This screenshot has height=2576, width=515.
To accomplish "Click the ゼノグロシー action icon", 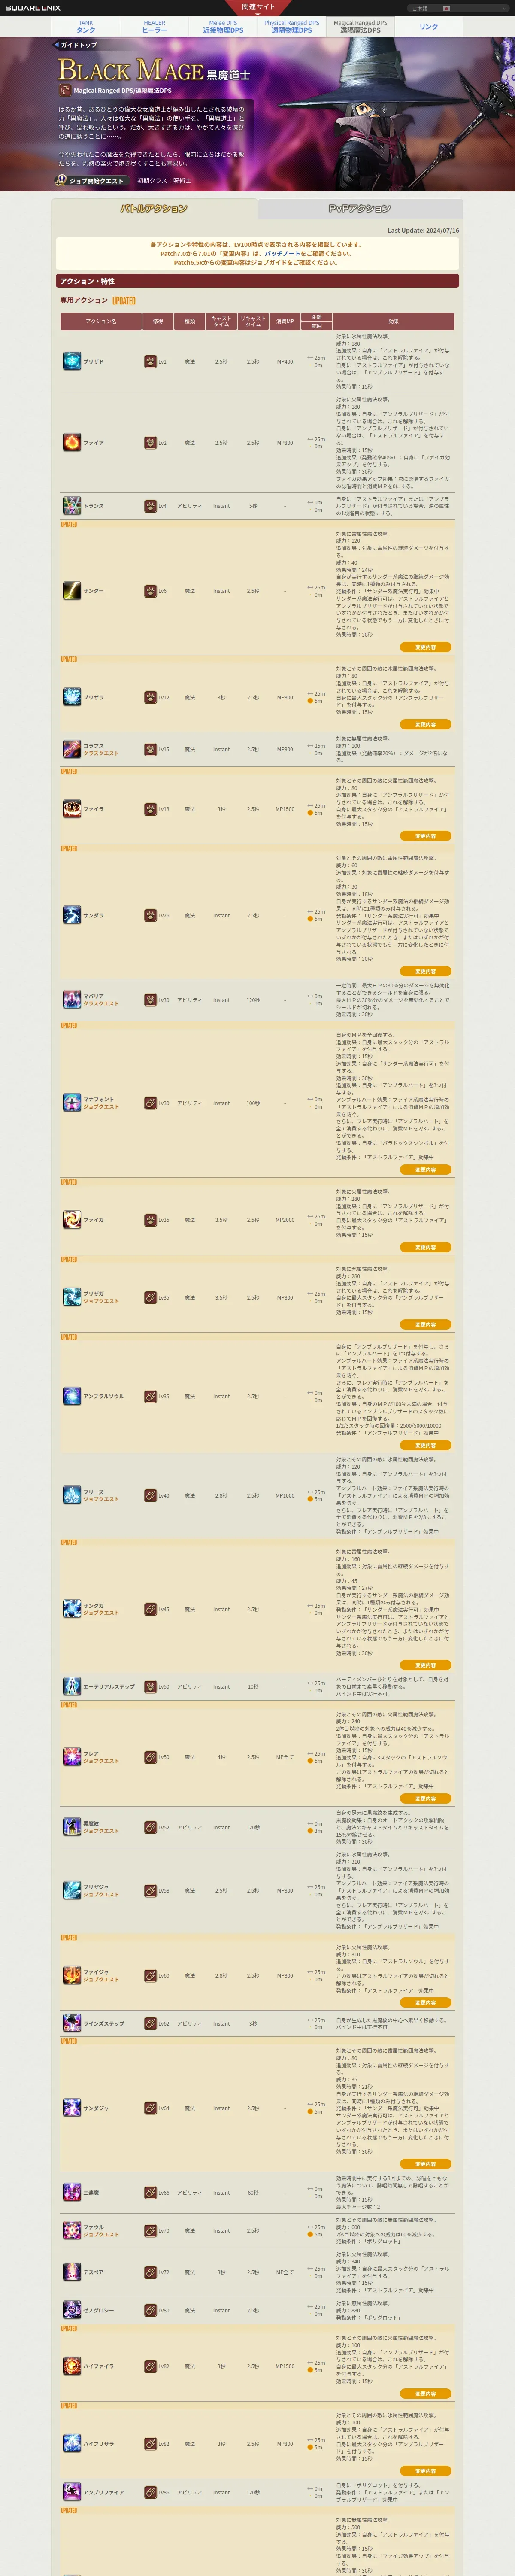I will [x=72, y=2310].
